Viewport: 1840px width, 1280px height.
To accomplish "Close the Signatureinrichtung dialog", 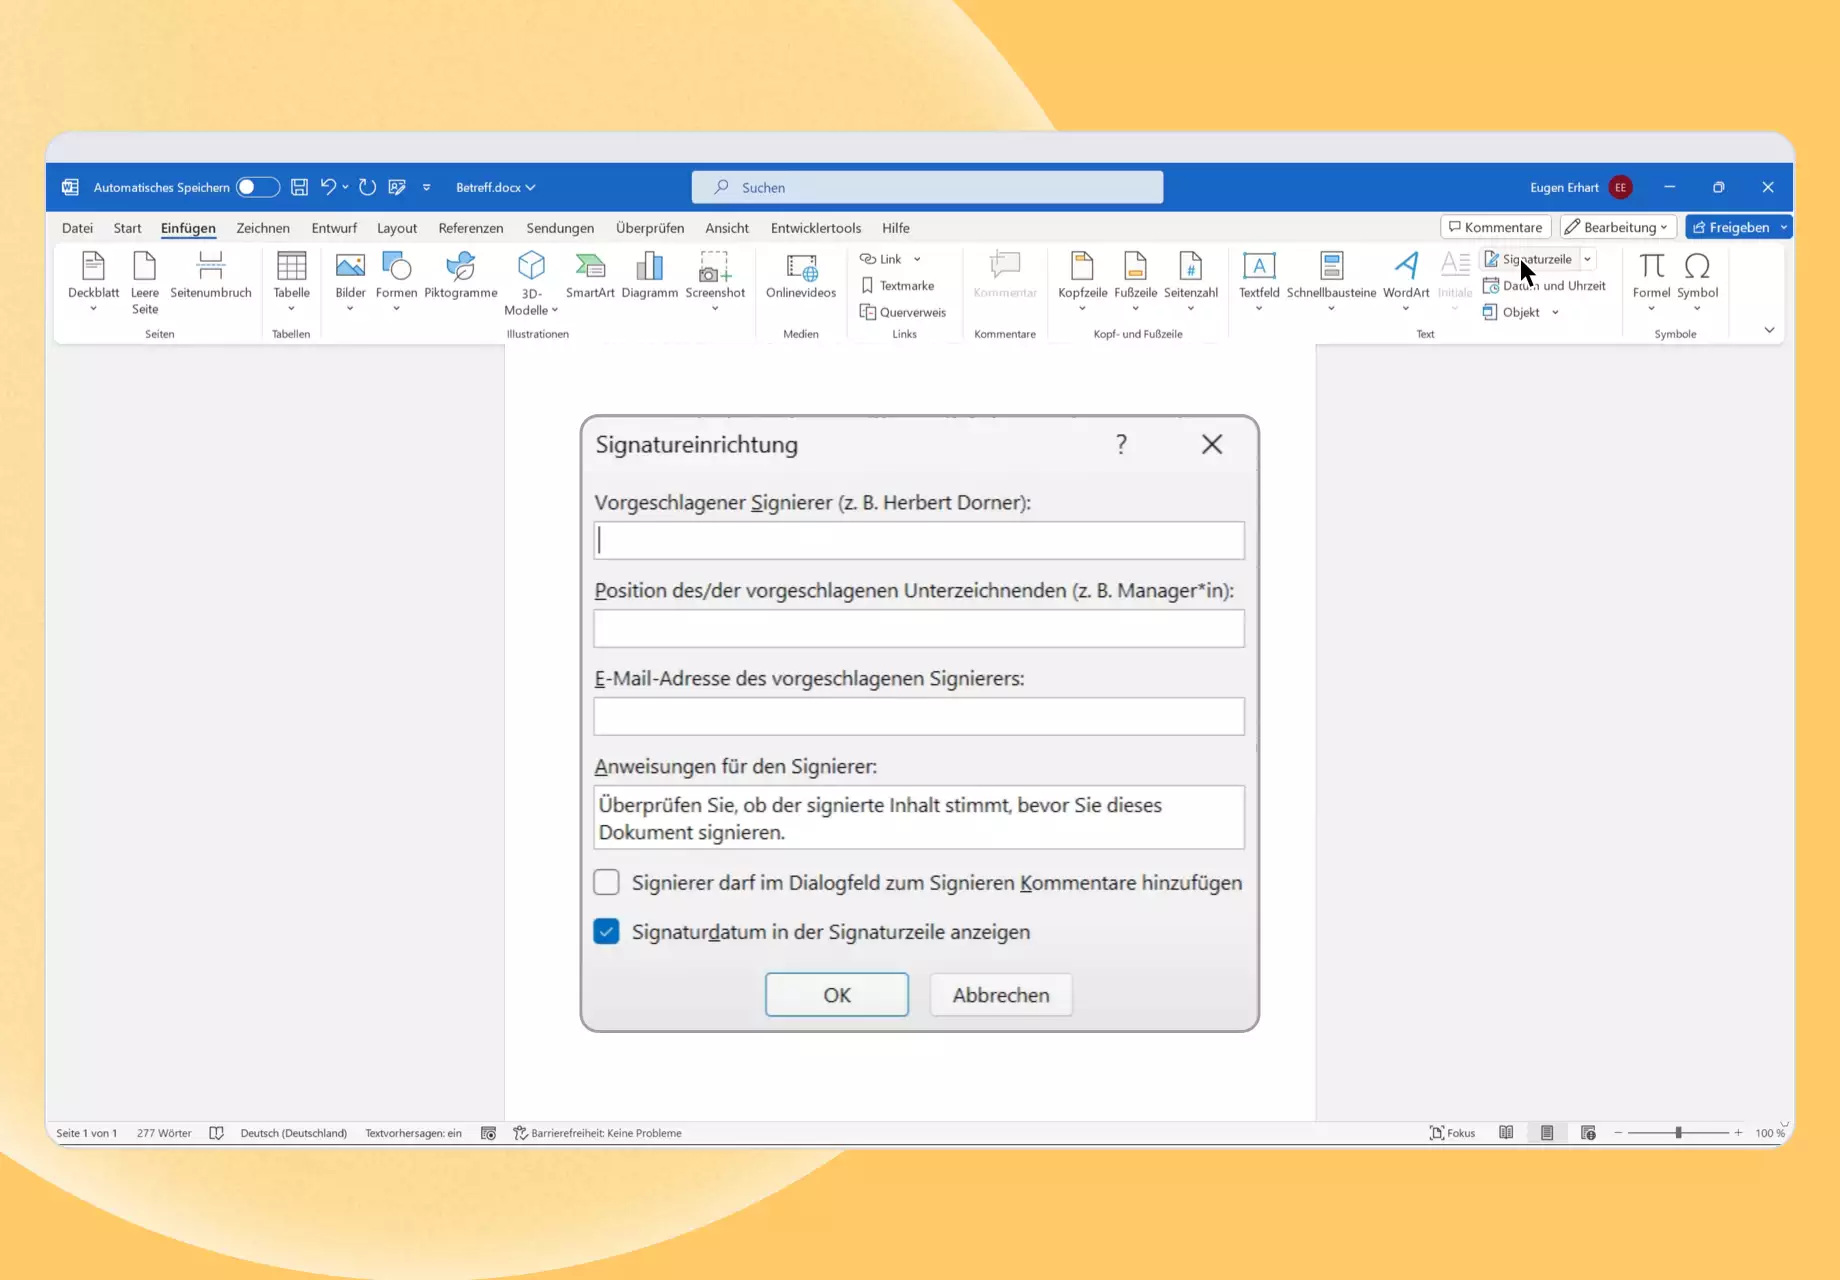I will click(x=1212, y=444).
